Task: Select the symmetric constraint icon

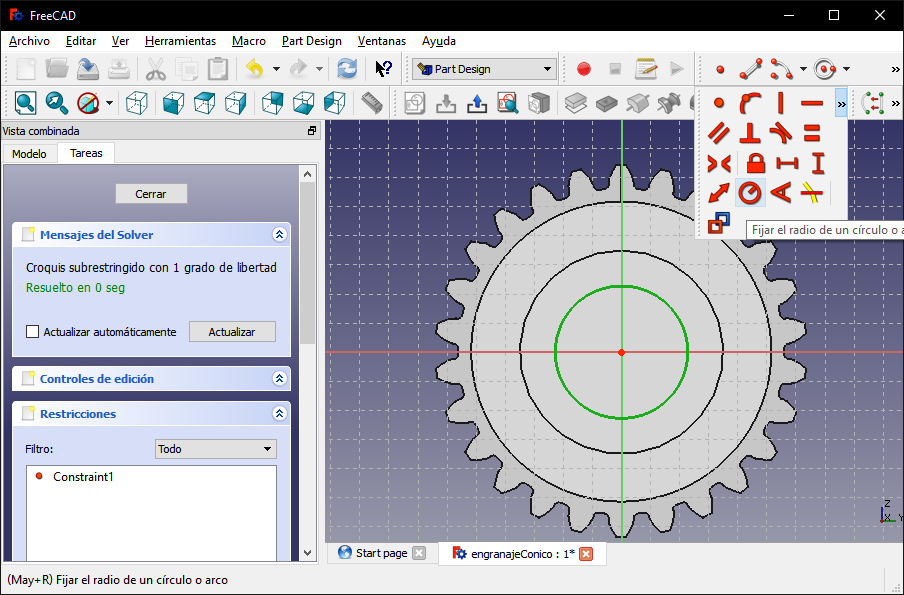Action: pyautogui.click(x=718, y=163)
